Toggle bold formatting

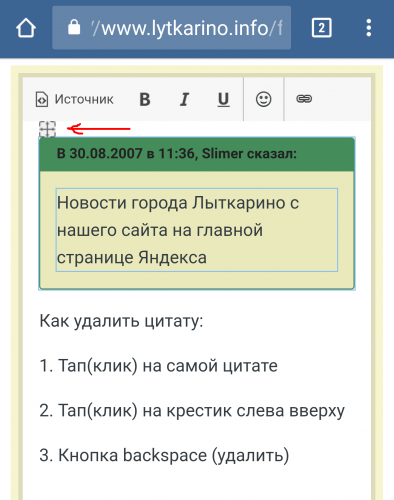(x=145, y=99)
